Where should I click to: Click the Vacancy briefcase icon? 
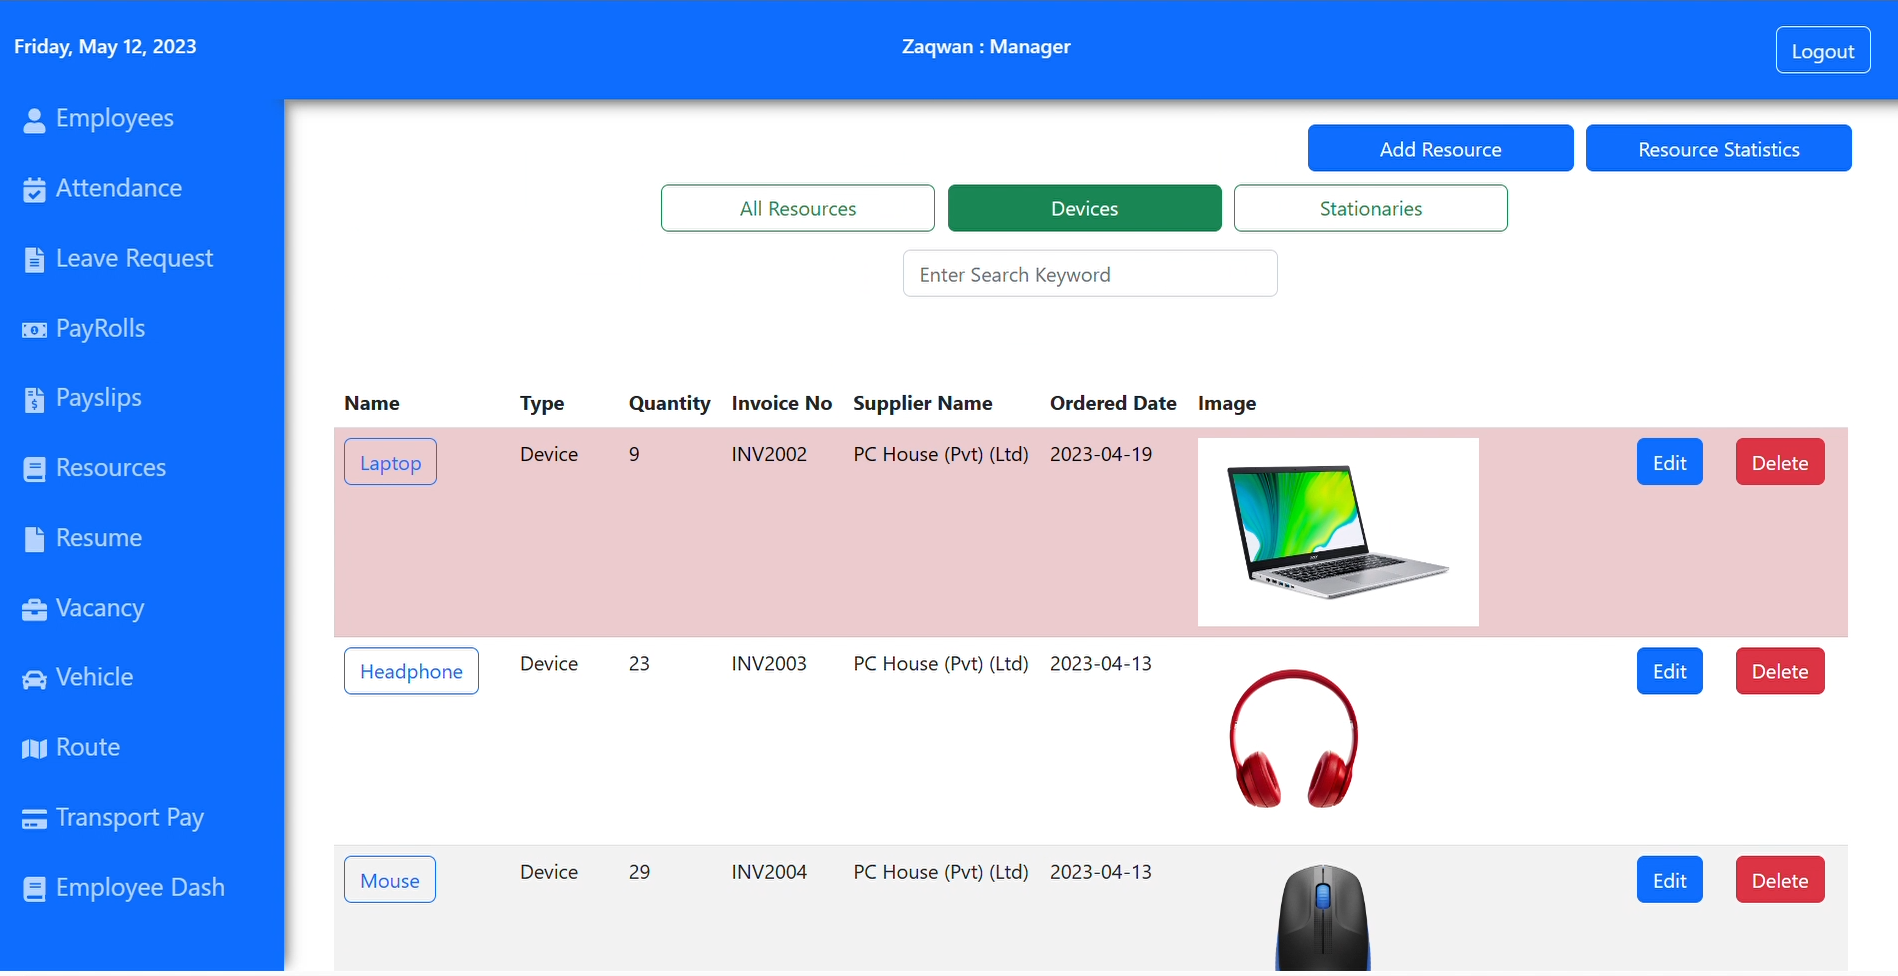(x=34, y=610)
